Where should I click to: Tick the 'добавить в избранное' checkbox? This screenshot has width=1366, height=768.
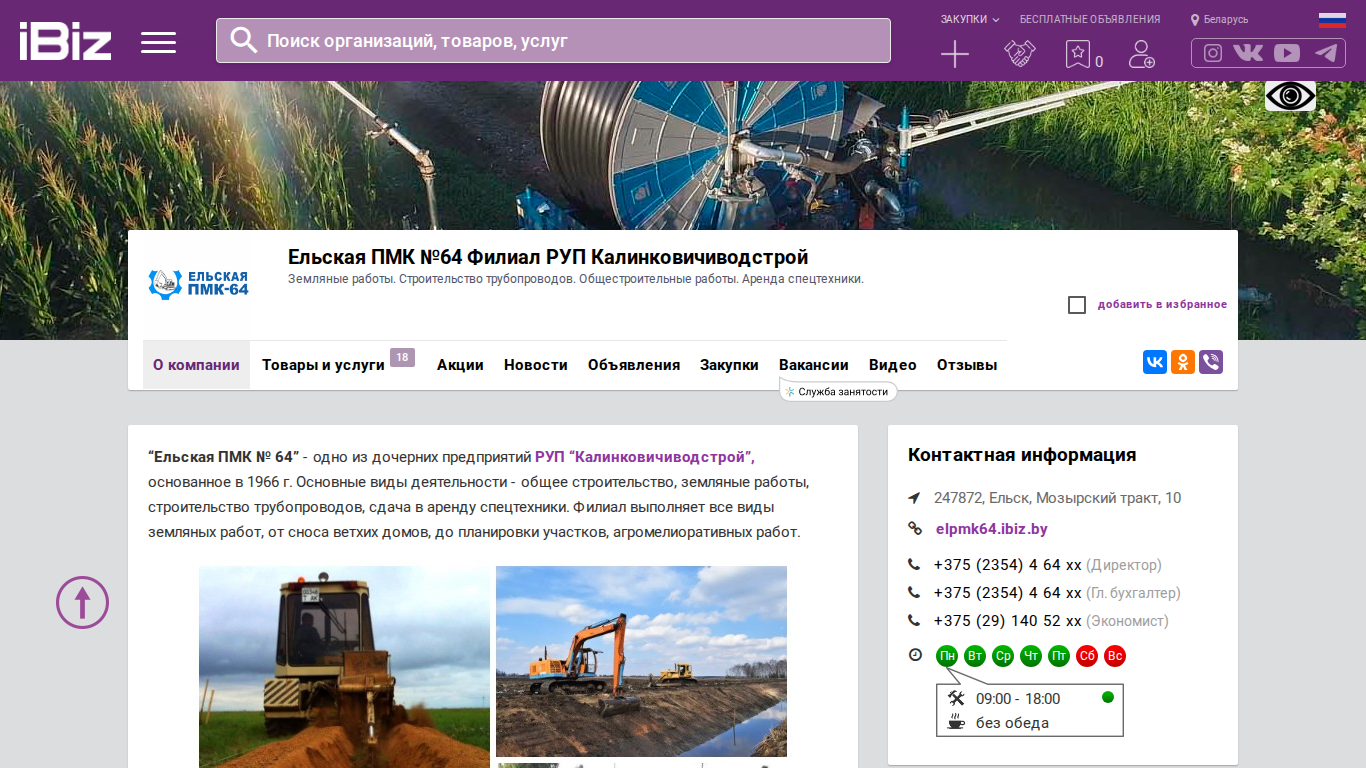tap(1077, 305)
